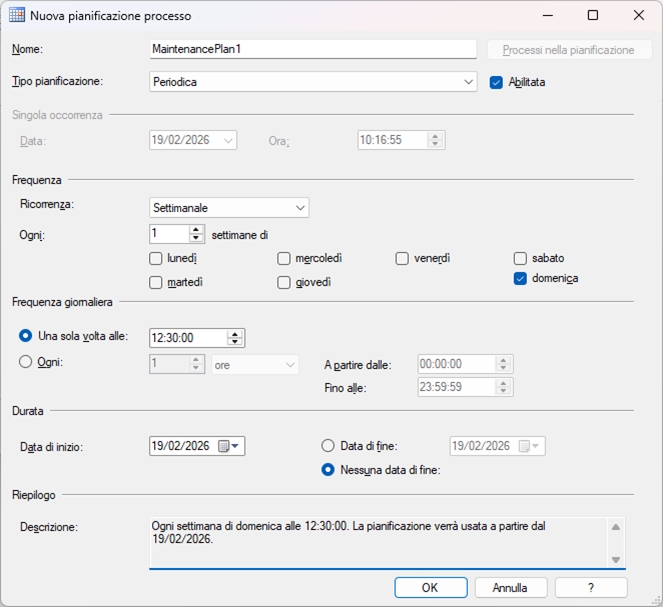Enable the lunedì checkbox
The image size is (663, 607).
pos(156,259)
